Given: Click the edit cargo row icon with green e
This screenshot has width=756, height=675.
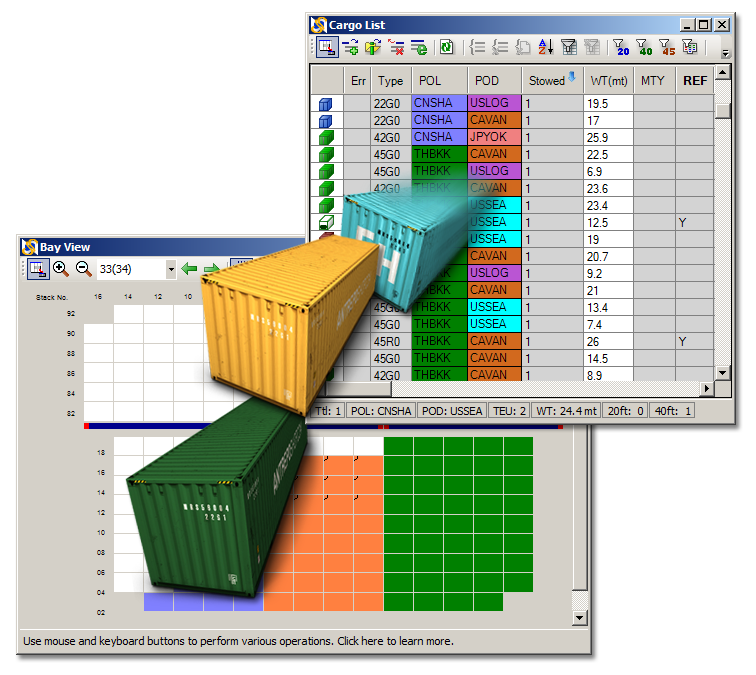Looking at the screenshot, I should click(419, 47).
